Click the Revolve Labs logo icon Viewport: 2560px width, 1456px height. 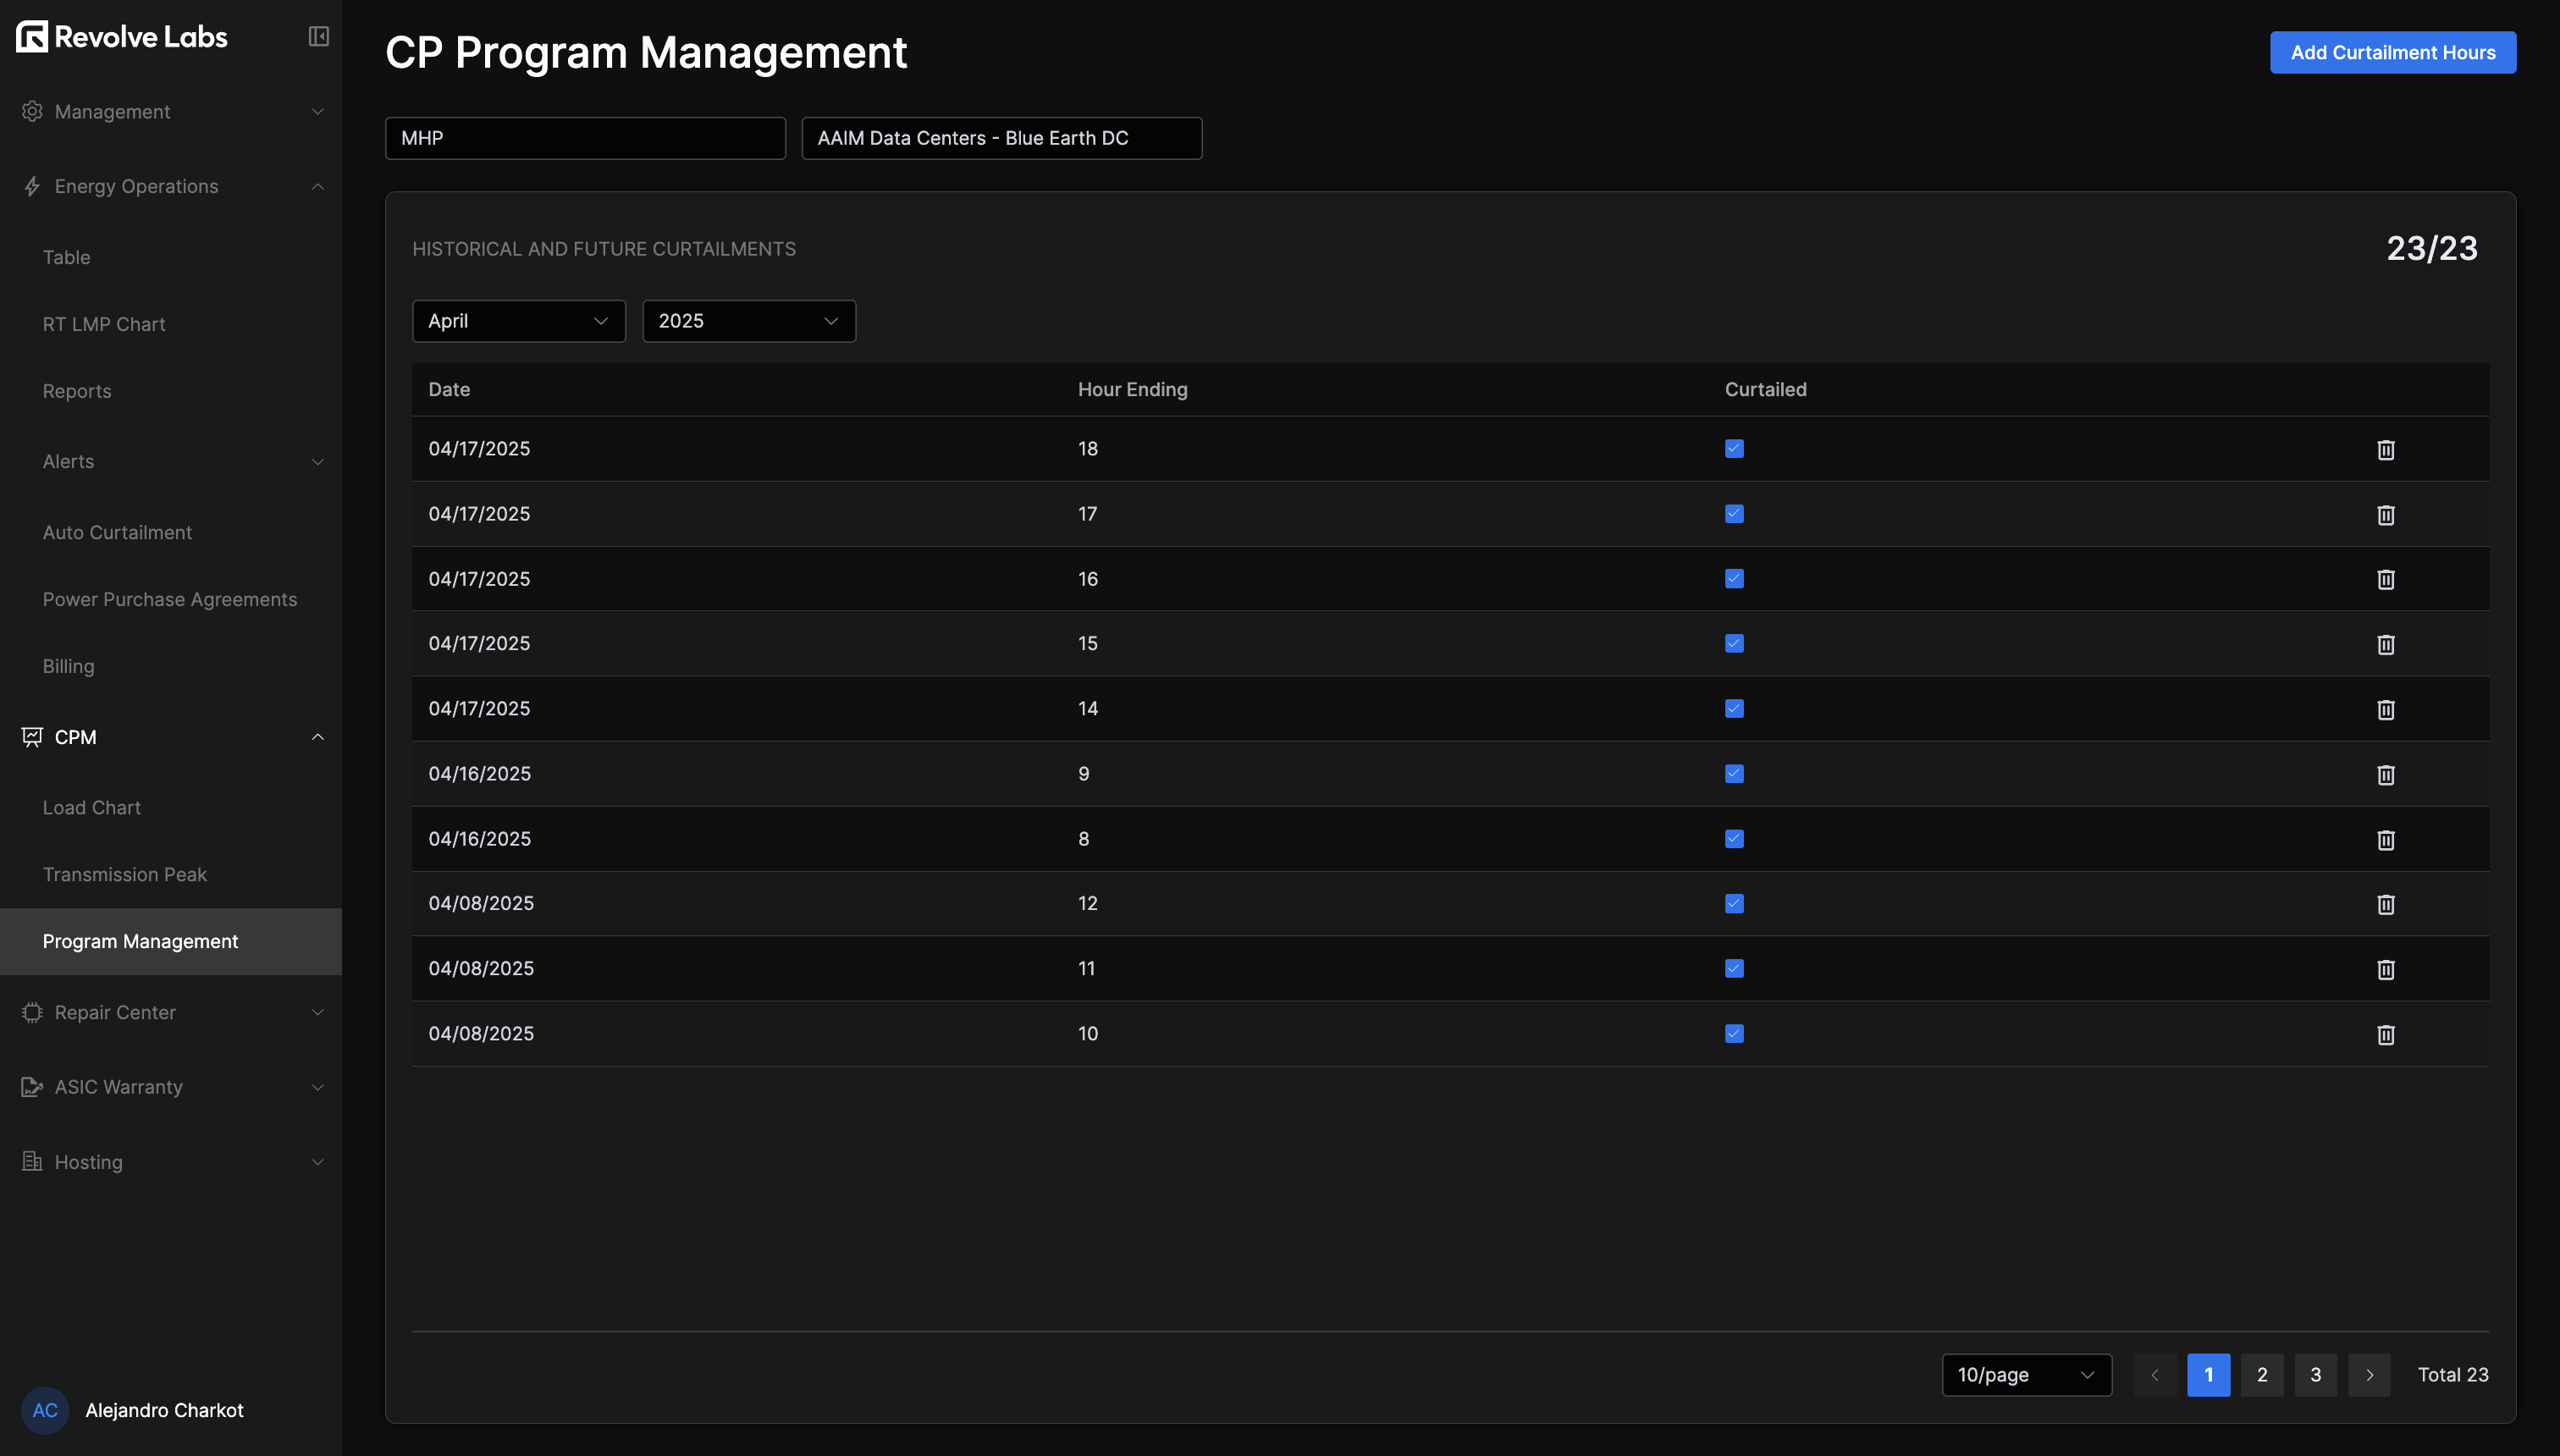33,36
